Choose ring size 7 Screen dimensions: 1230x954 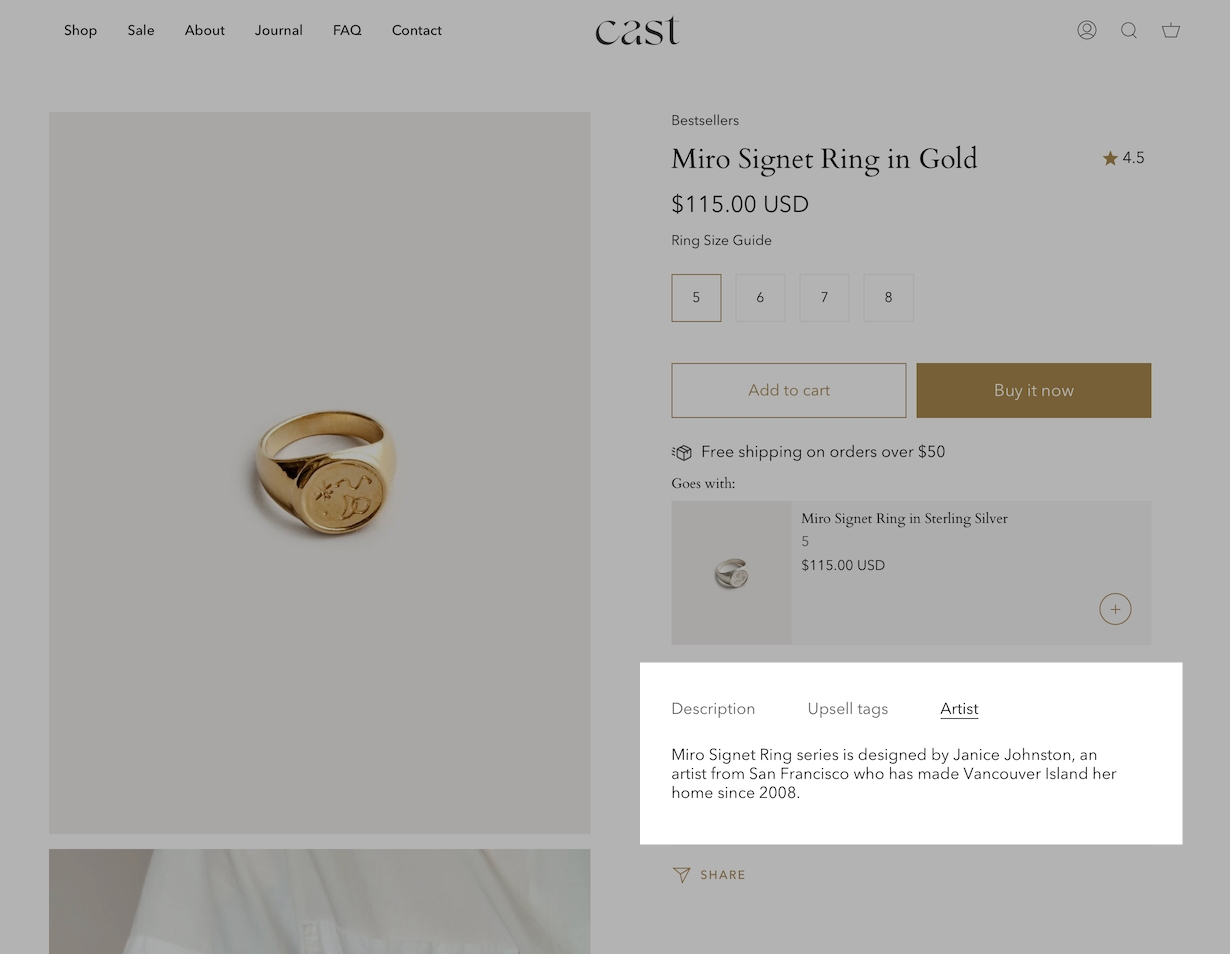824,298
